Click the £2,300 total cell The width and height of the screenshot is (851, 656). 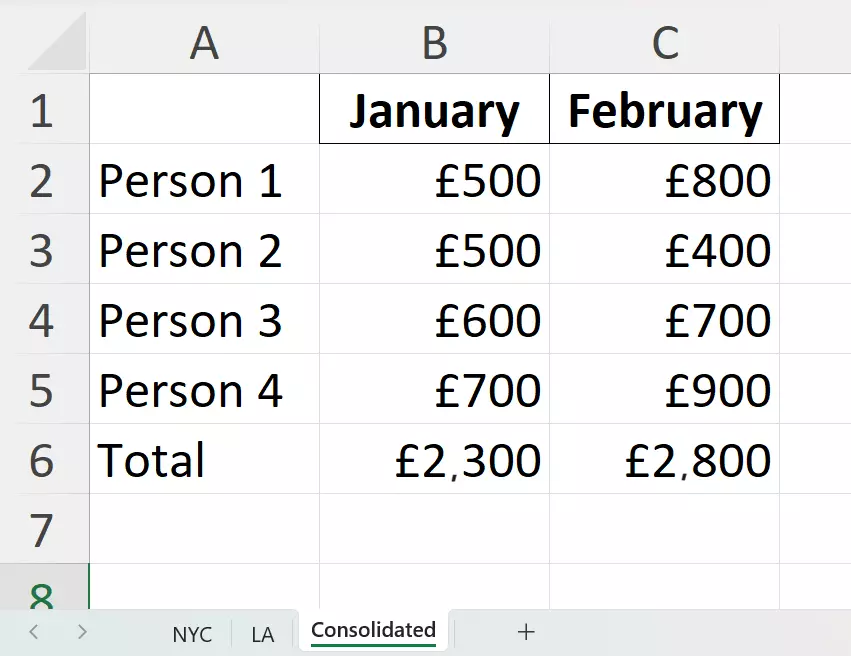pyautogui.click(x=433, y=461)
